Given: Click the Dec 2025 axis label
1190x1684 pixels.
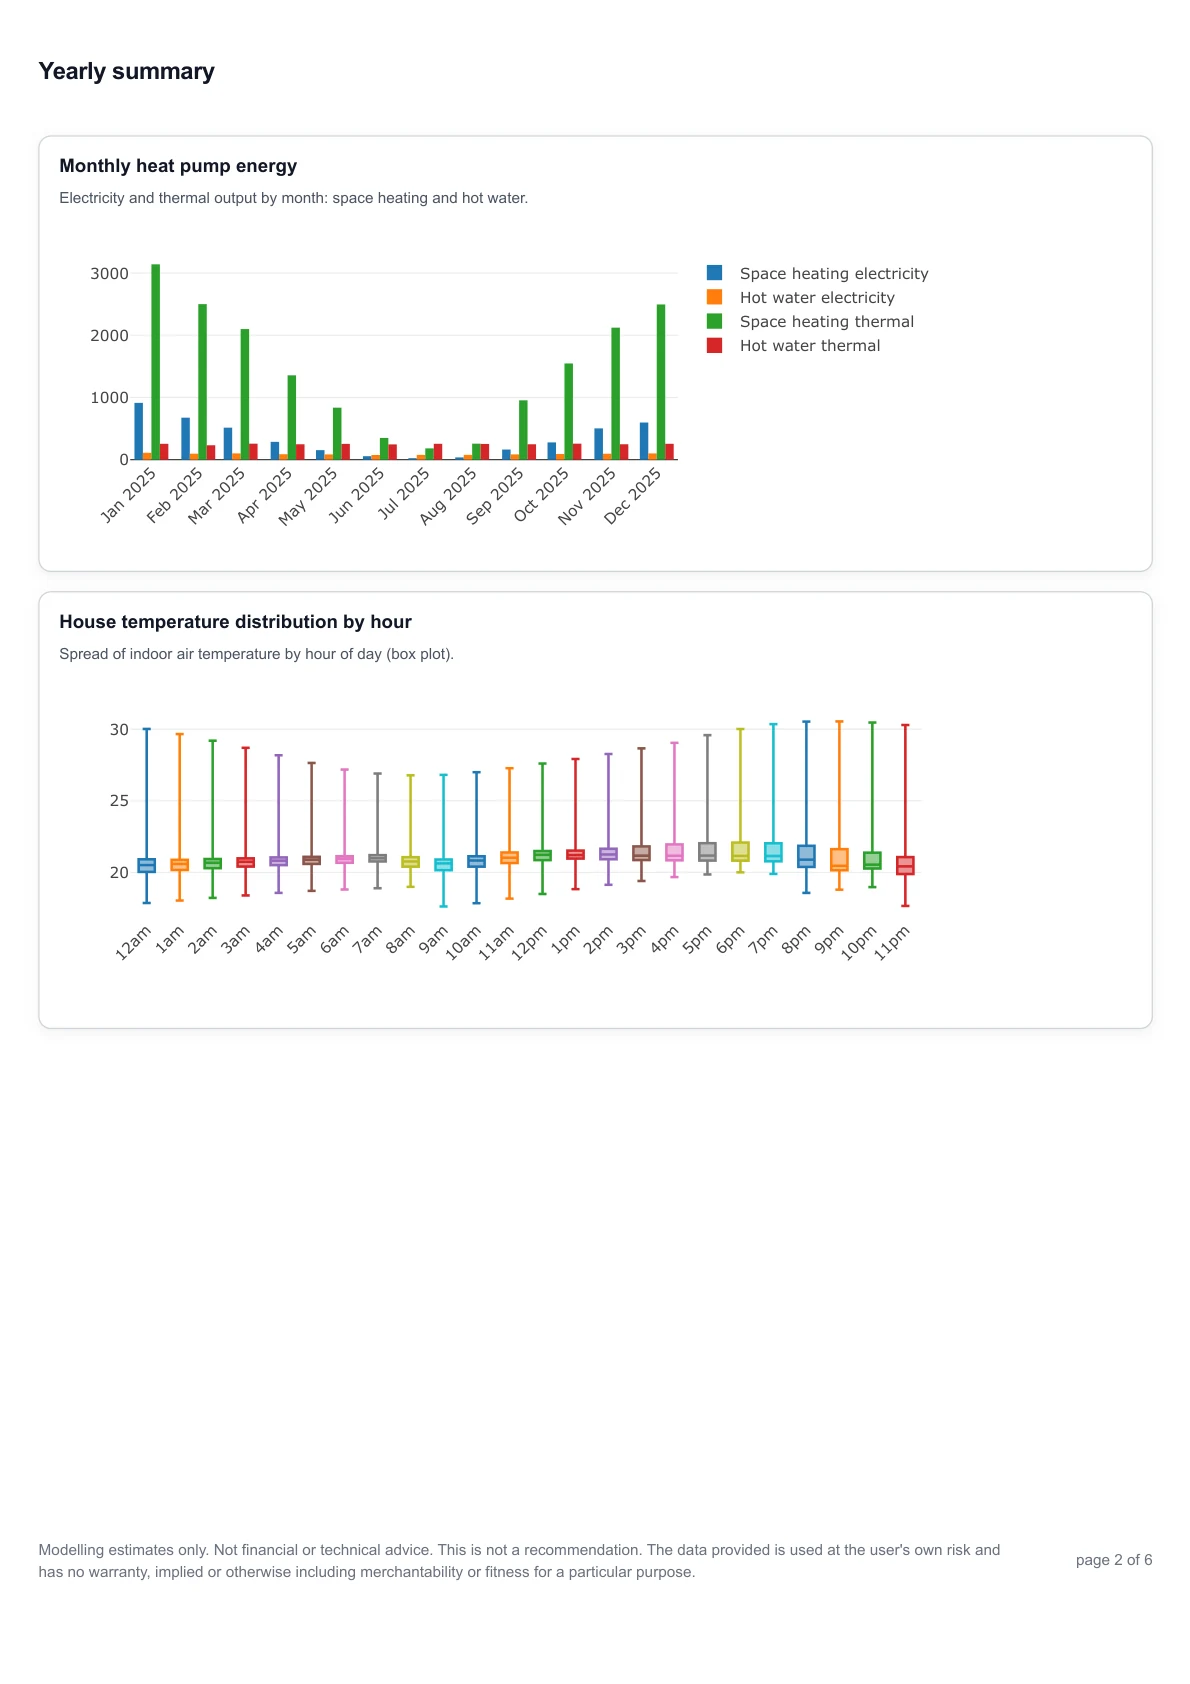Looking at the screenshot, I should coord(632,496).
